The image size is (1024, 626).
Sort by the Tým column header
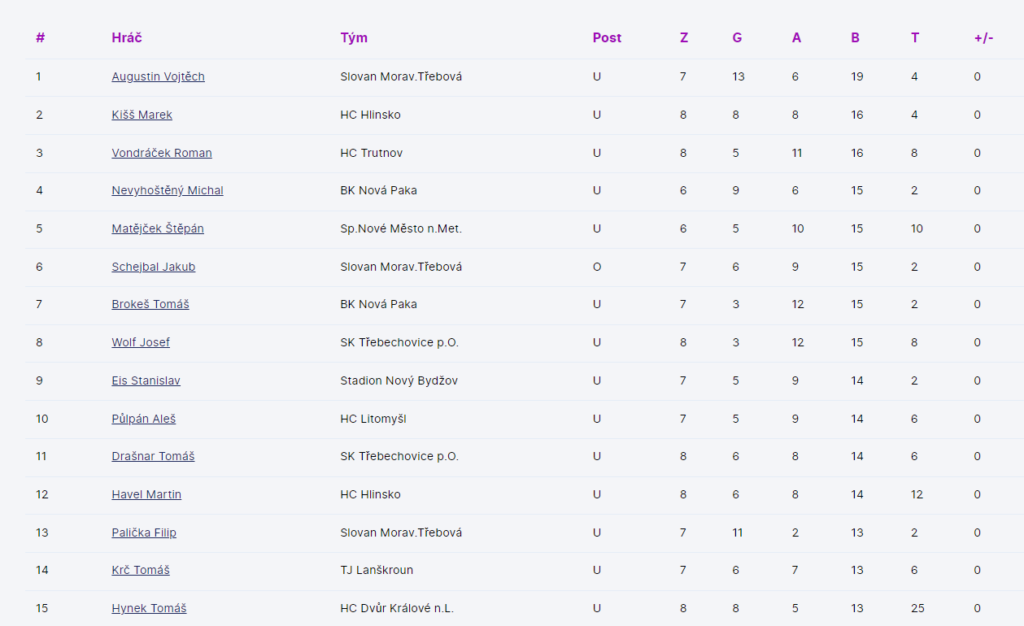click(x=354, y=38)
